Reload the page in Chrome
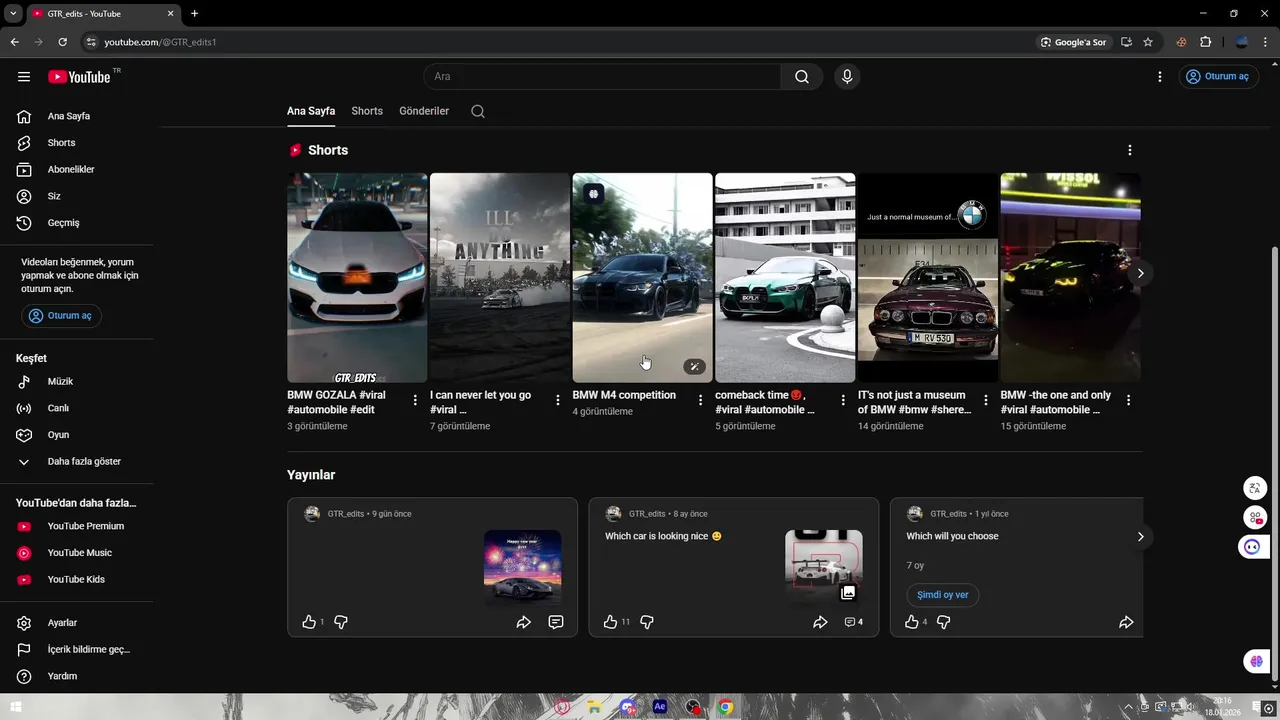The image size is (1280, 720). pos(62,42)
